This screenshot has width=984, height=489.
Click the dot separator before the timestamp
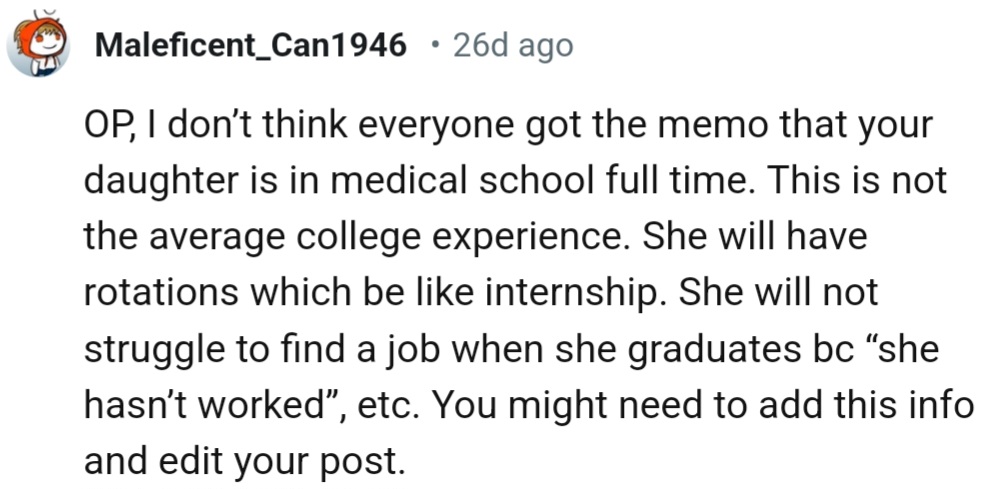coord(432,45)
